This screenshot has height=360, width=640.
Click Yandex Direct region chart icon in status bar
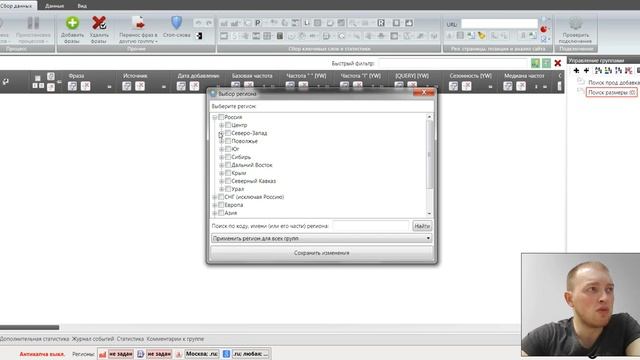click(x=102, y=354)
